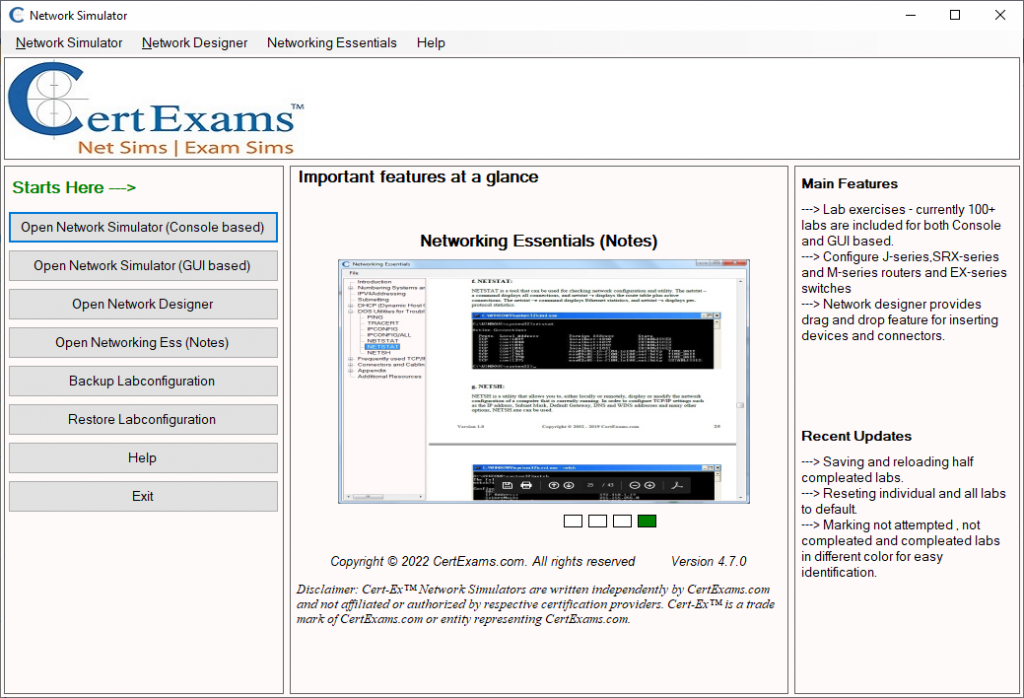
Task: Open the Network Simulator menu
Action: pos(69,43)
